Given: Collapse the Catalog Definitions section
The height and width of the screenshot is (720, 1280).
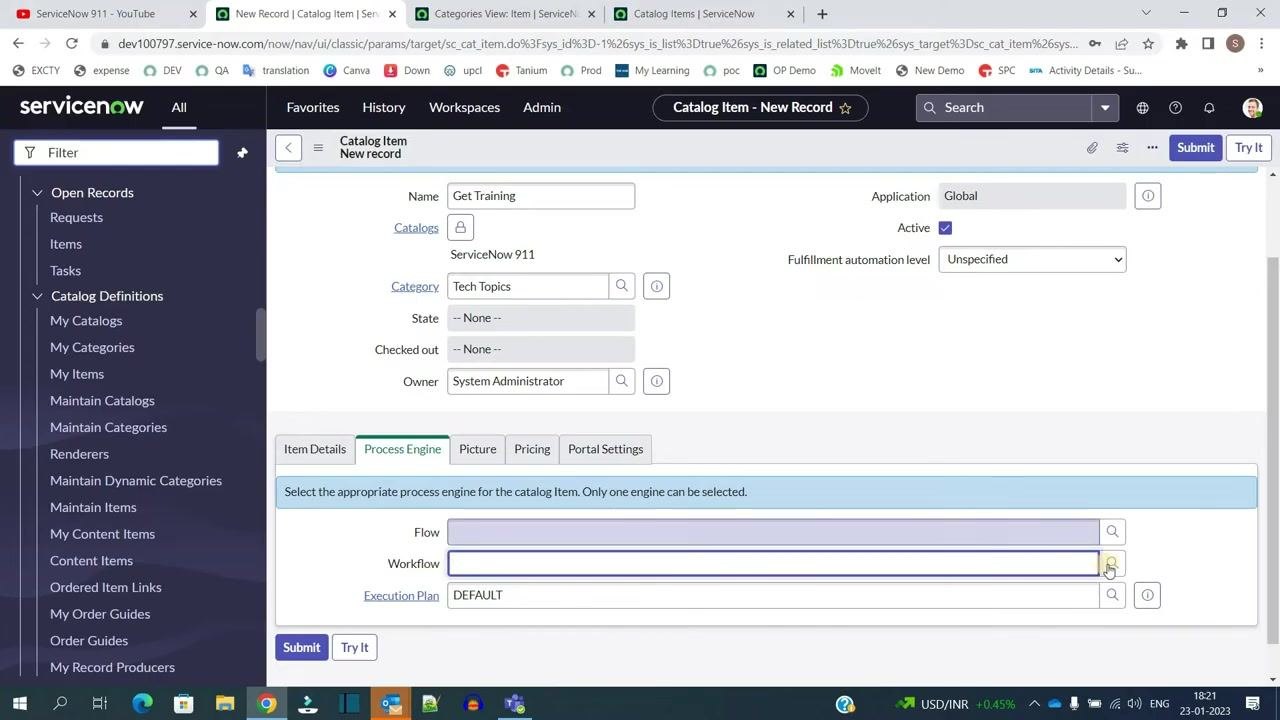Looking at the screenshot, I should [37, 296].
